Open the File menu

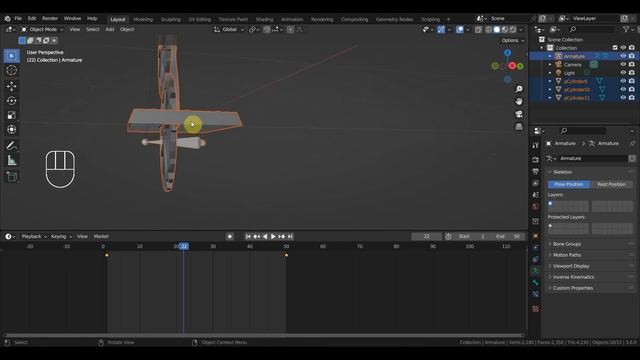click(18, 18)
